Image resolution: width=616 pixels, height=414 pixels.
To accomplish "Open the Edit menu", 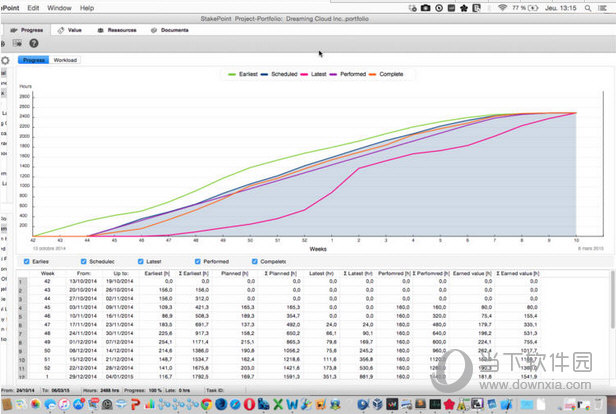I will click(x=33, y=8).
